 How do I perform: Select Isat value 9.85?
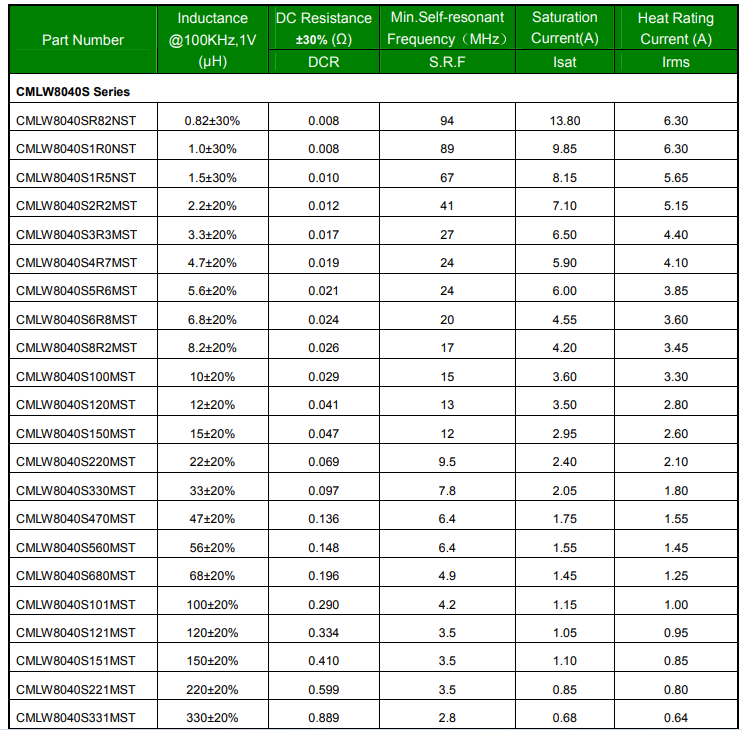(x=565, y=149)
